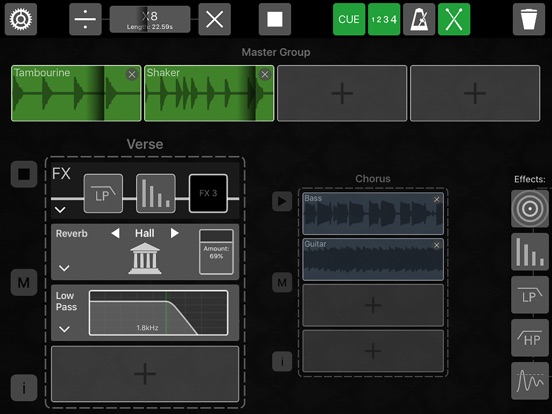Click the trash can icon
The image size is (552, 414).
[529, 19]
